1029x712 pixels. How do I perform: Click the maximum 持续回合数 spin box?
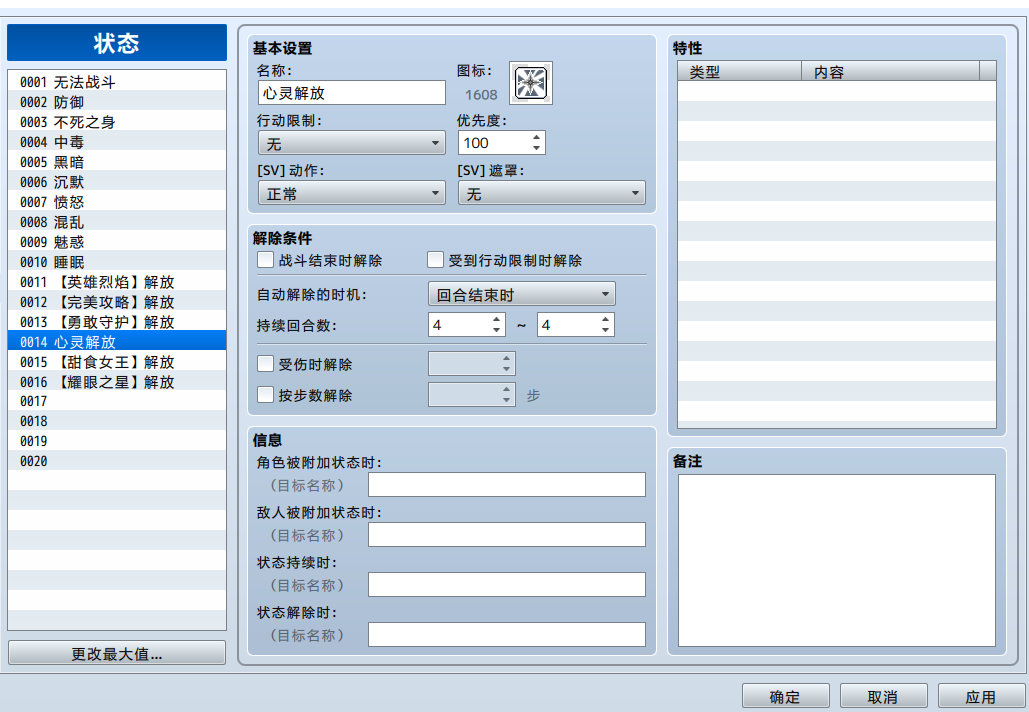576,324
